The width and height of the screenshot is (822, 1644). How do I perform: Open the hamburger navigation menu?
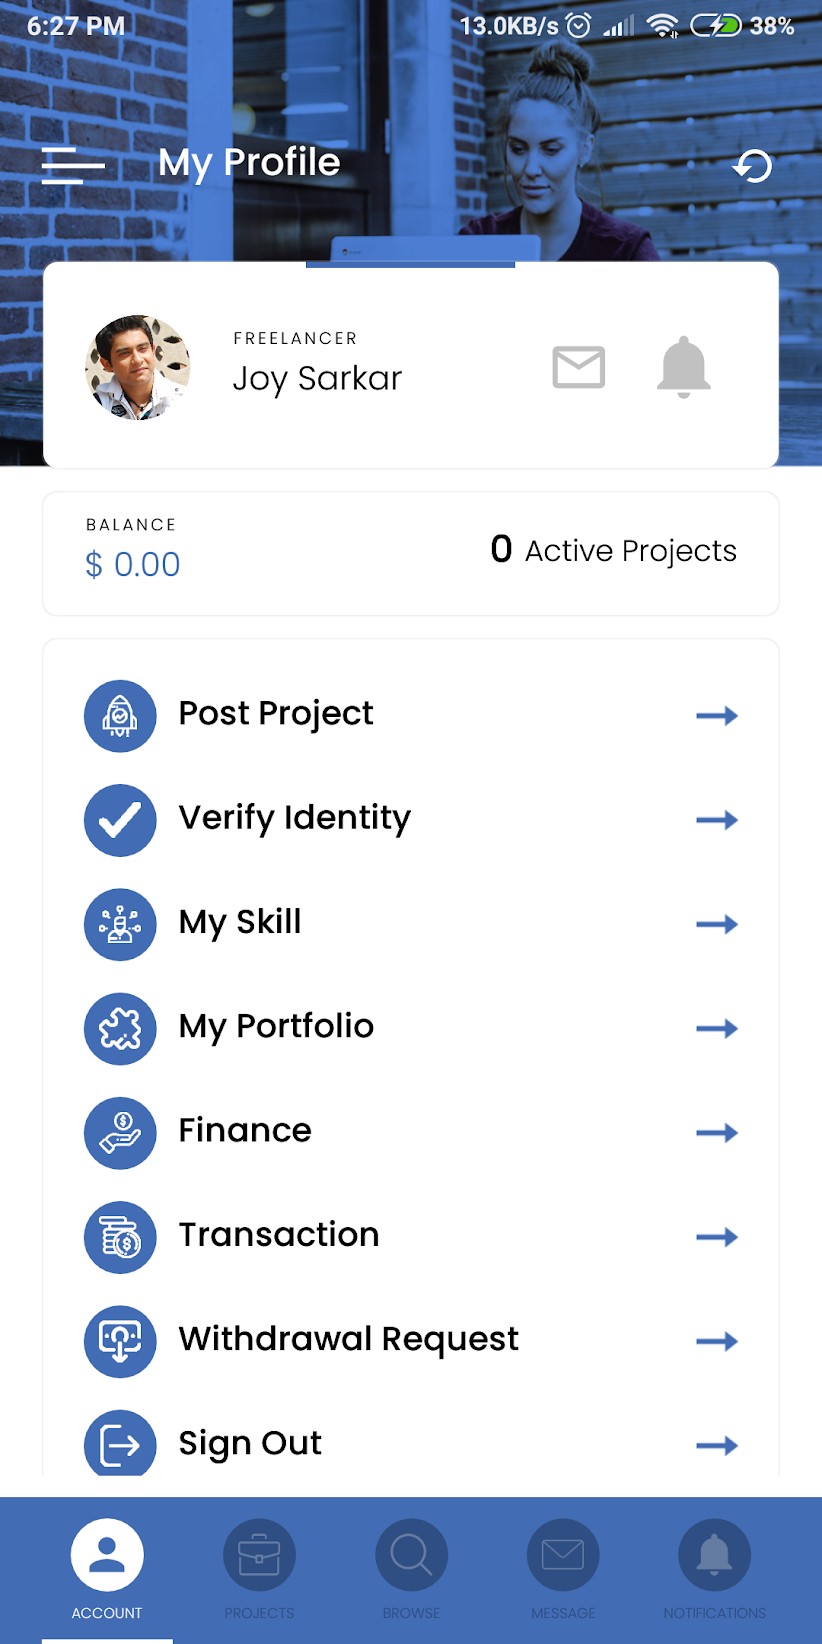pos(73,165)
